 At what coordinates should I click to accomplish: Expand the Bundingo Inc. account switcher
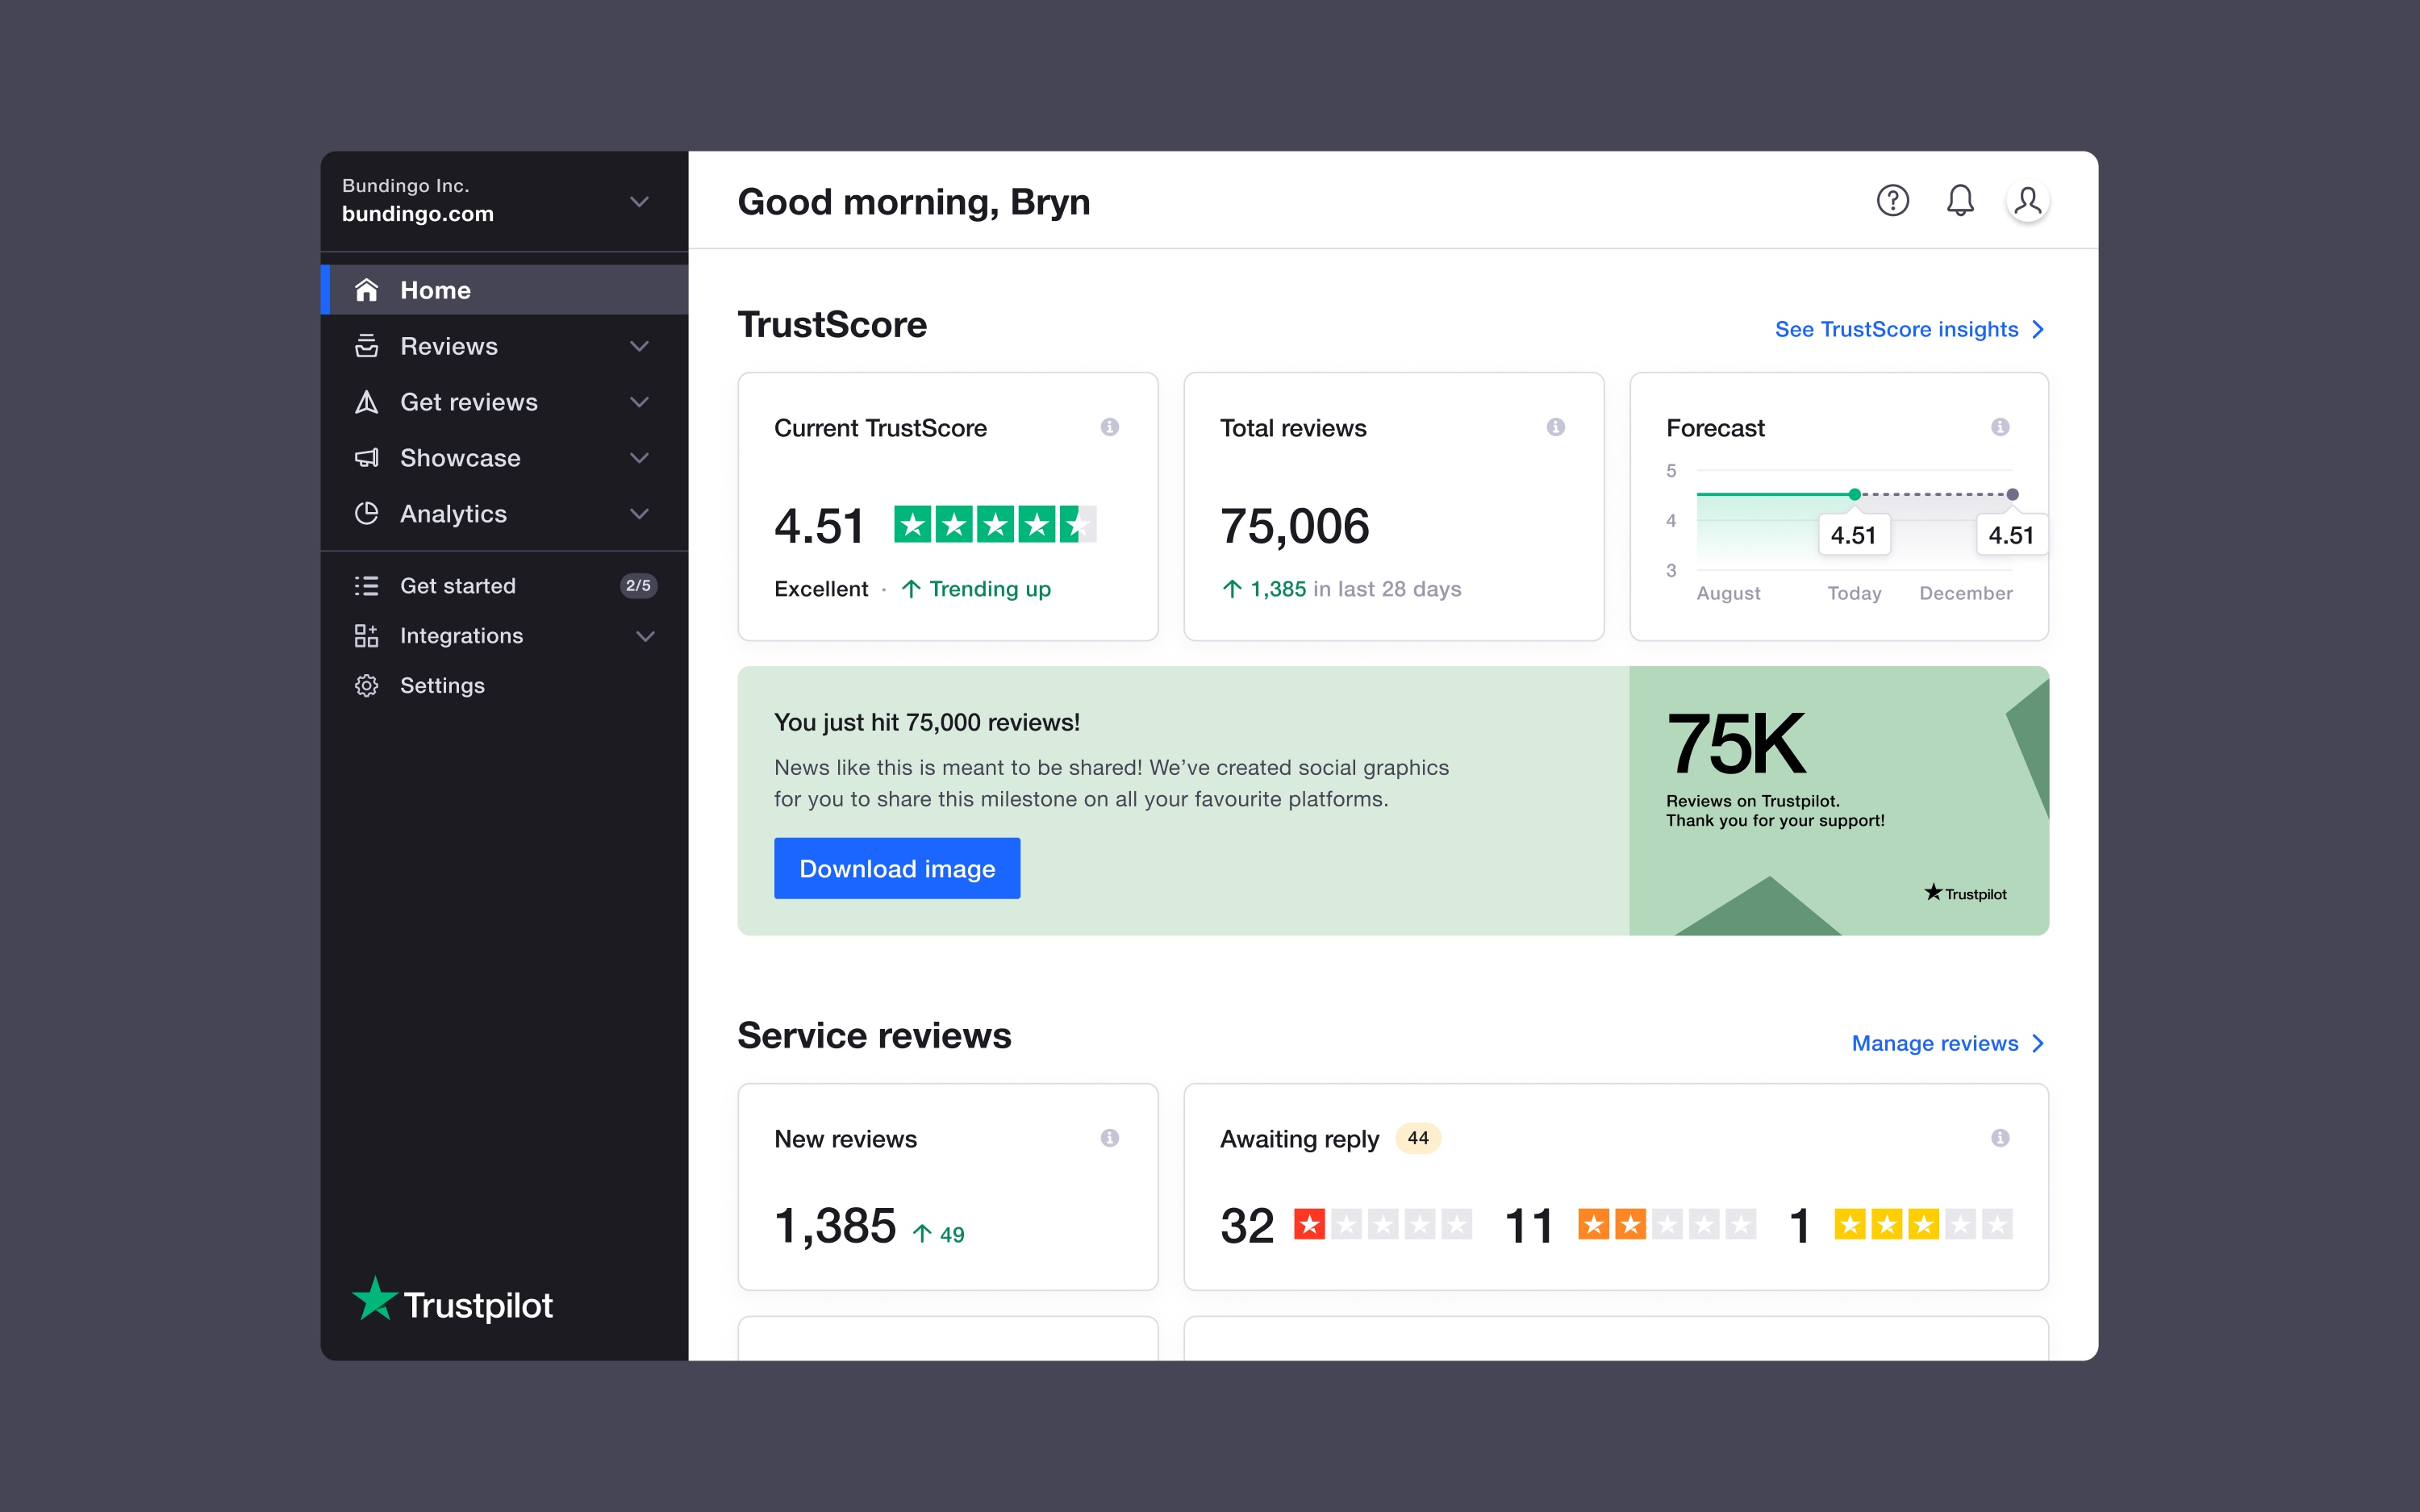click(639, 202)
